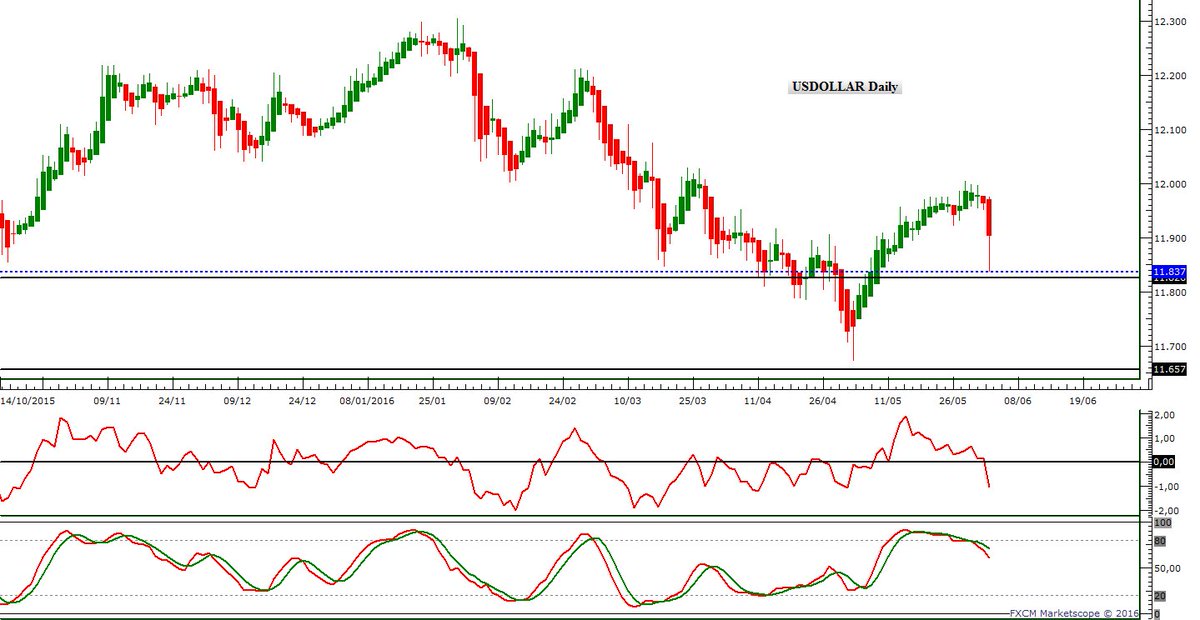Click the 09/12 date axis label
This screenshot has height=620, width=1200.
click(x=238, y=399)
